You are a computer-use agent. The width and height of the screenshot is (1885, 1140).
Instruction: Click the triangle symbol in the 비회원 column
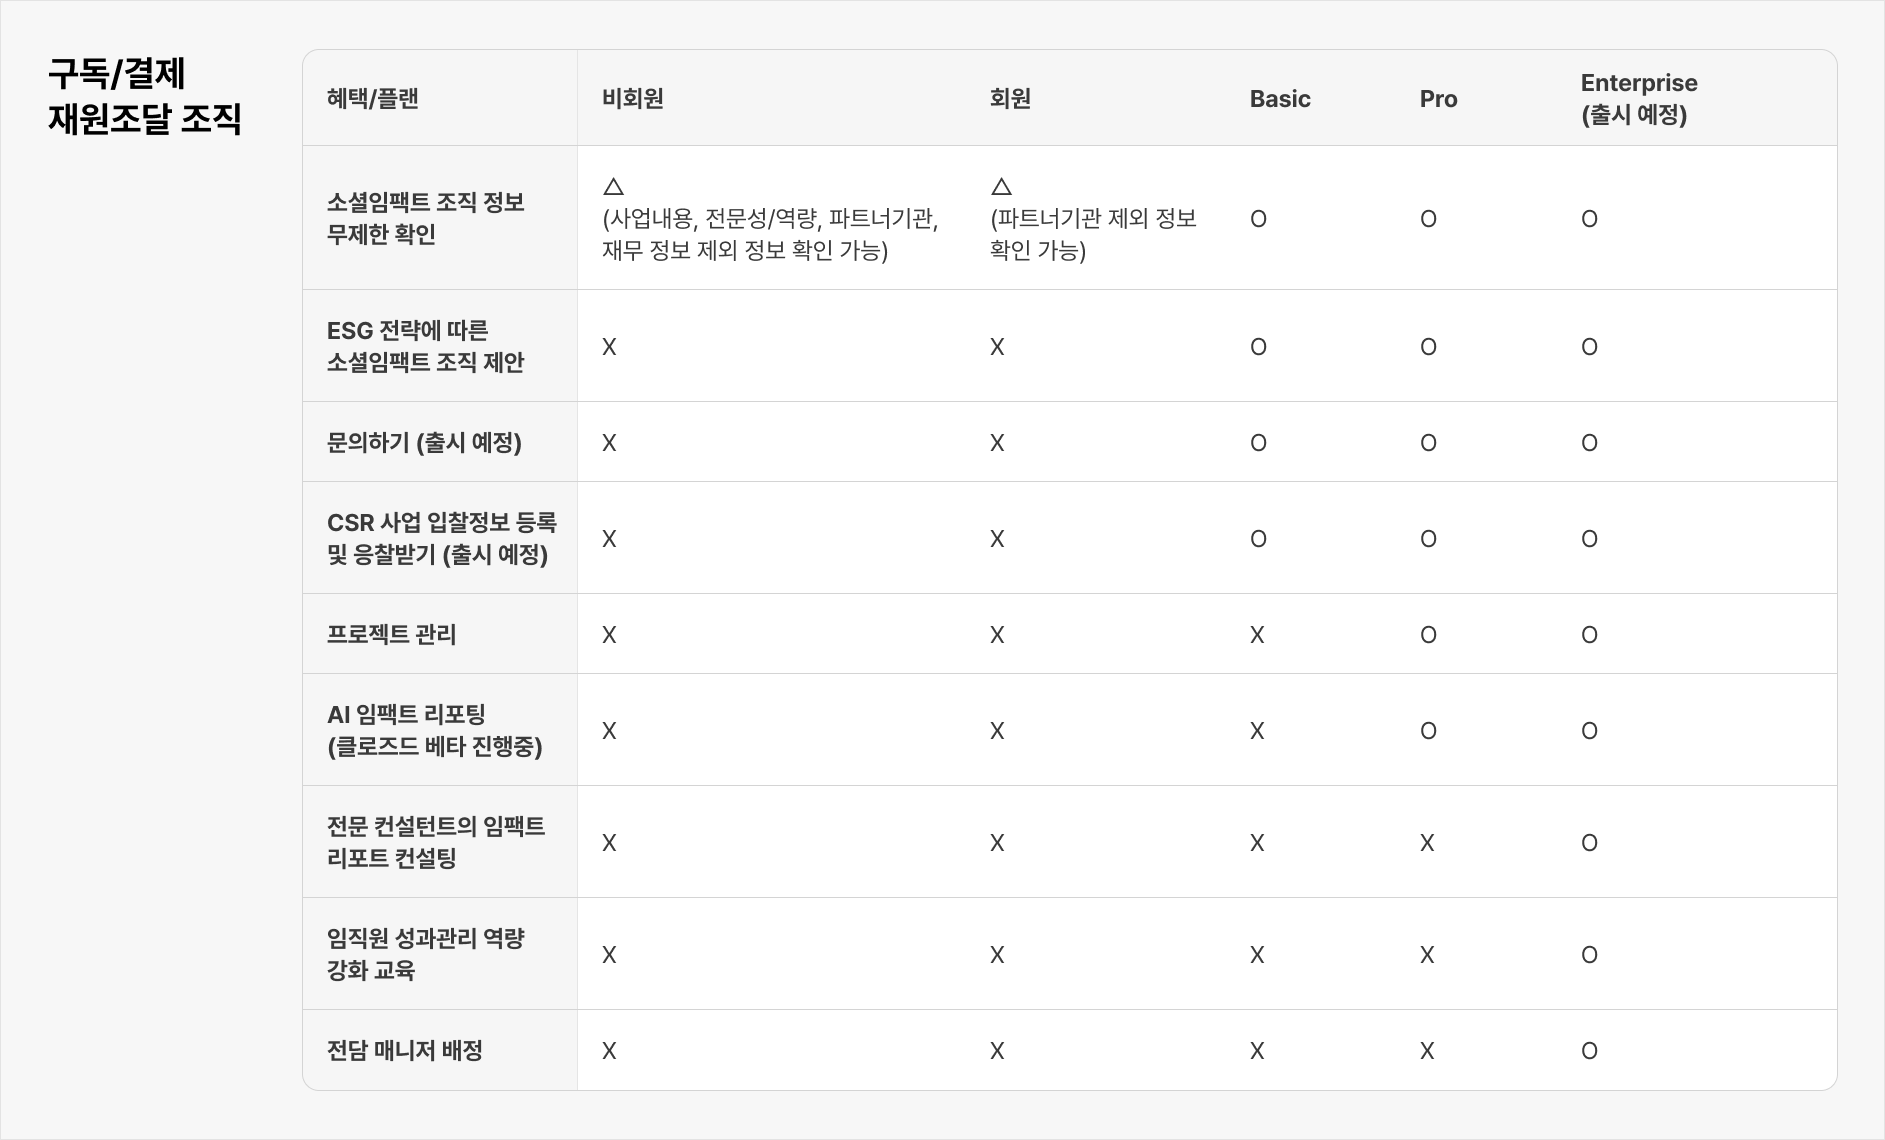(614, 187)
